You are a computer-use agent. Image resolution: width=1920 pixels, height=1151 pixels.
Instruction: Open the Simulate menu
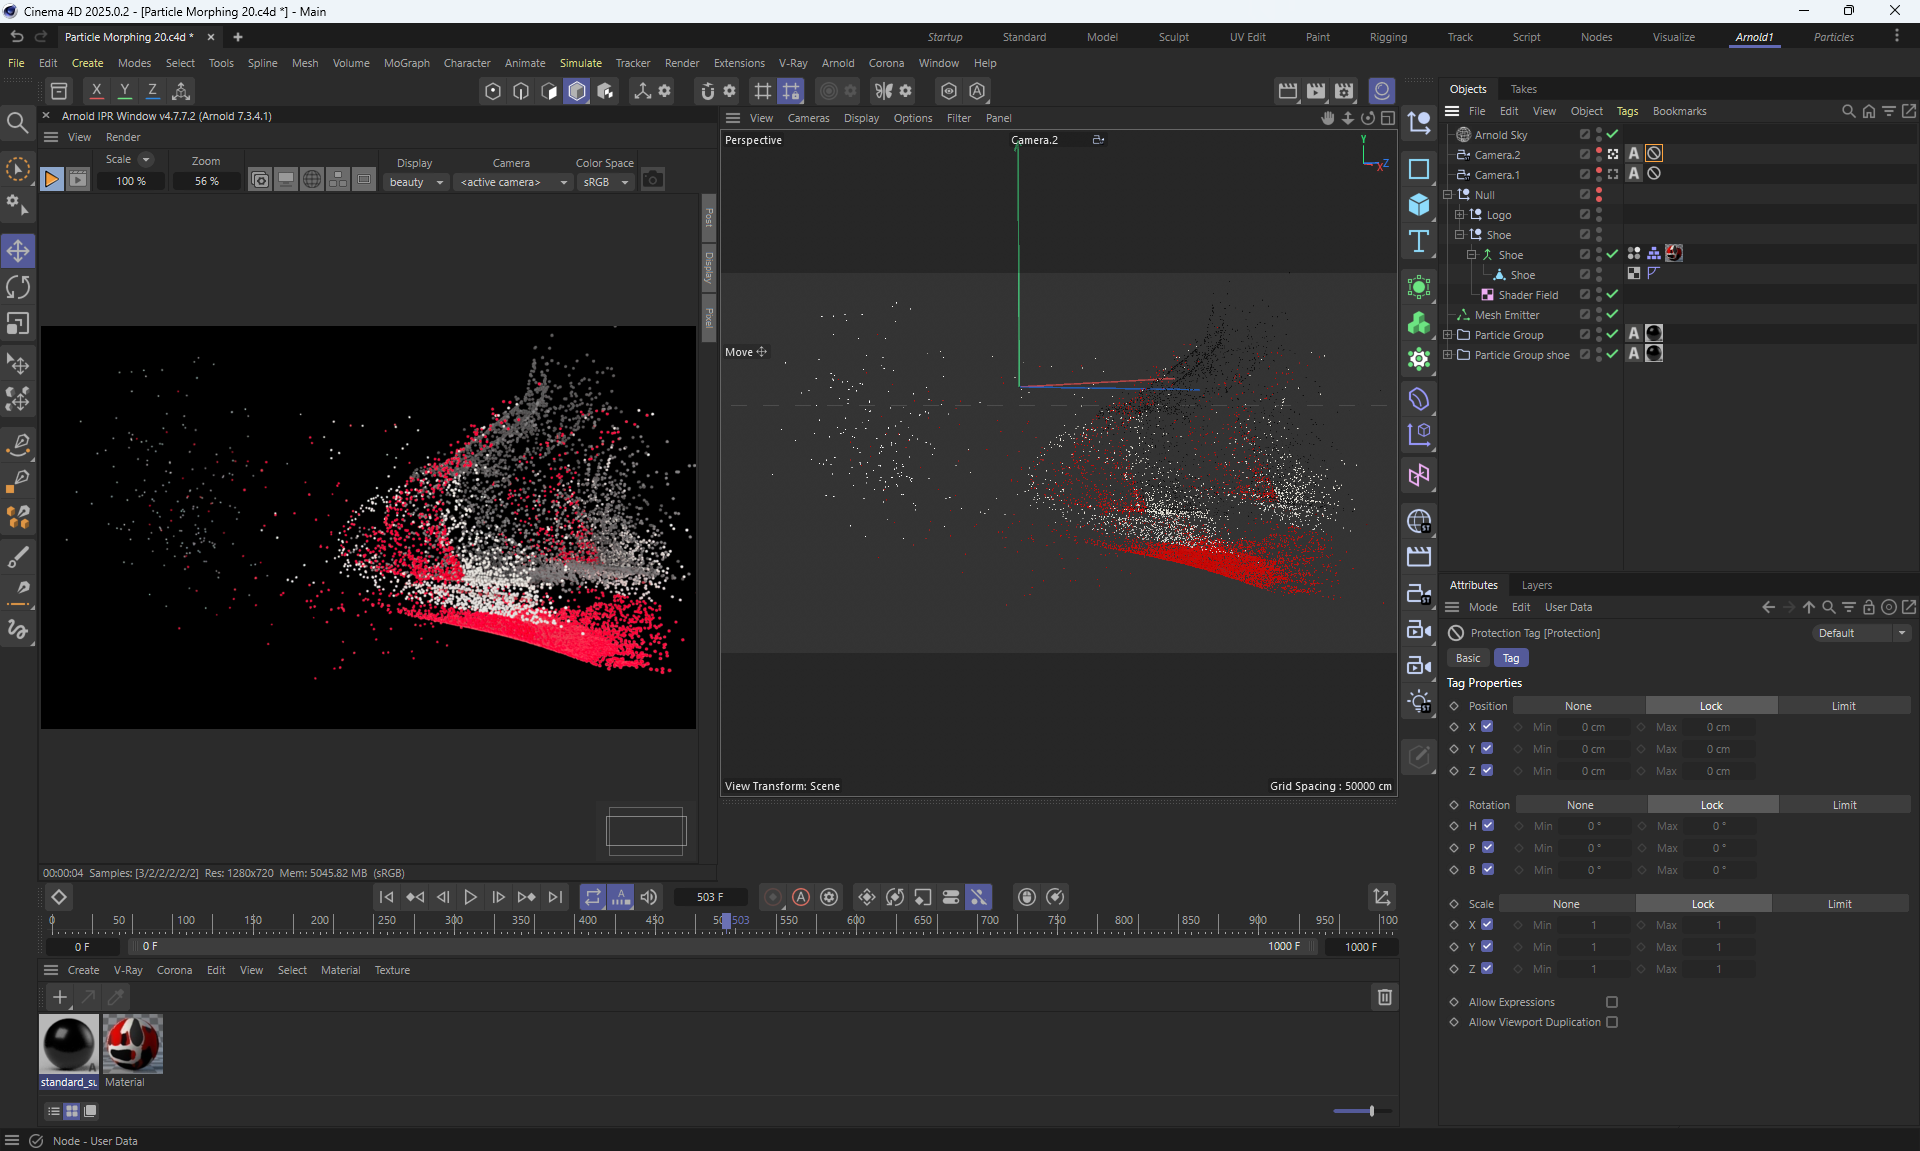point(580,63)
